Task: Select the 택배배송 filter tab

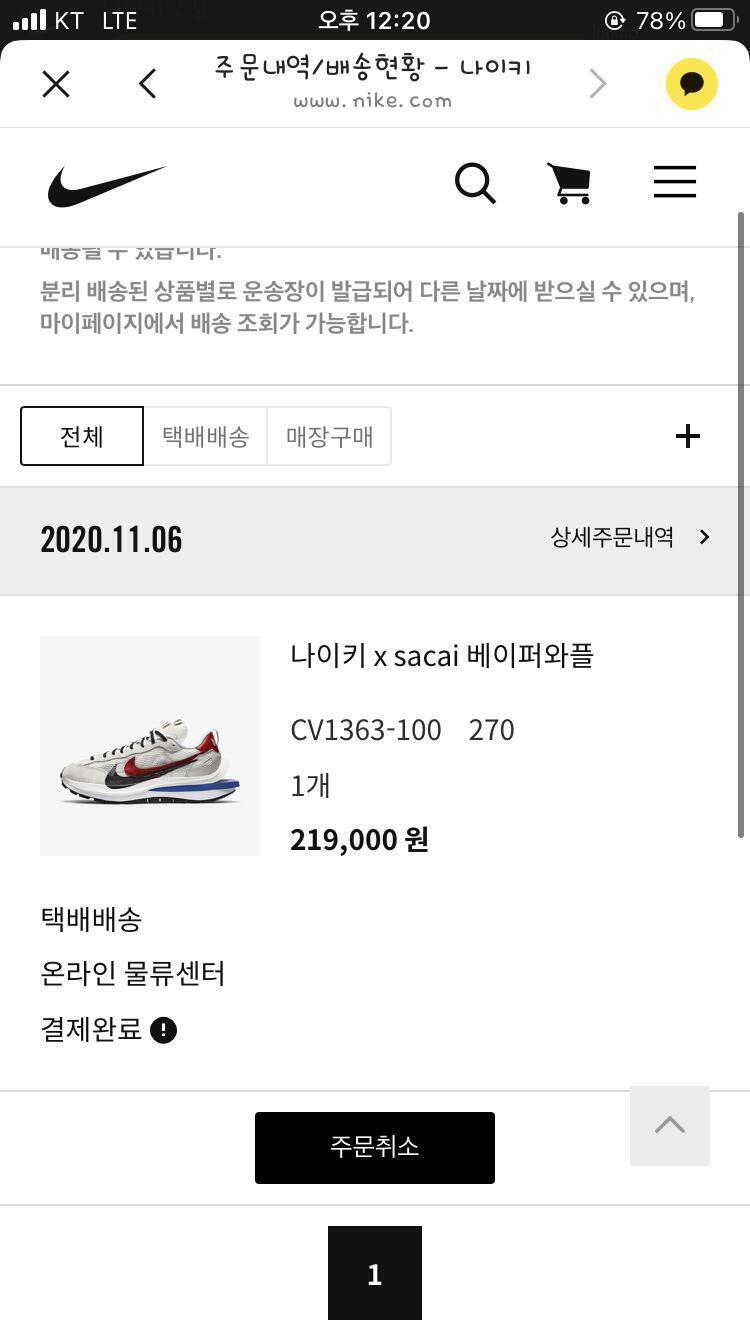Action: coord(205,436)
